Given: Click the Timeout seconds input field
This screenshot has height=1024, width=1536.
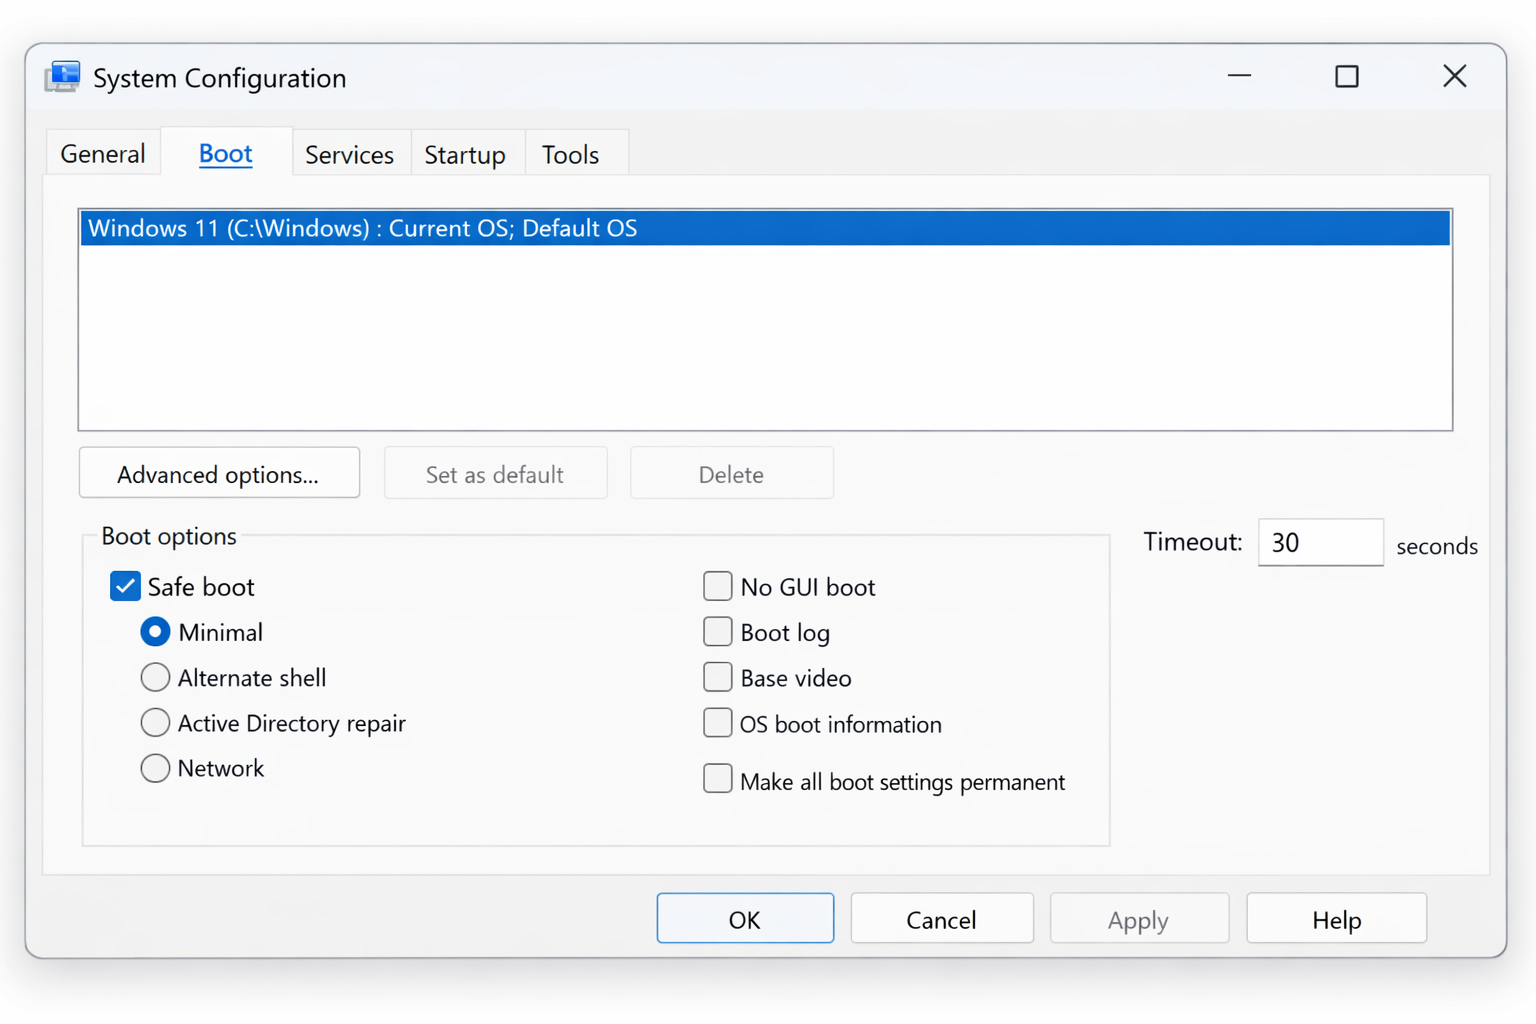Looking at the screenshot, I should pyautogui.click(x=1320, y=542).
